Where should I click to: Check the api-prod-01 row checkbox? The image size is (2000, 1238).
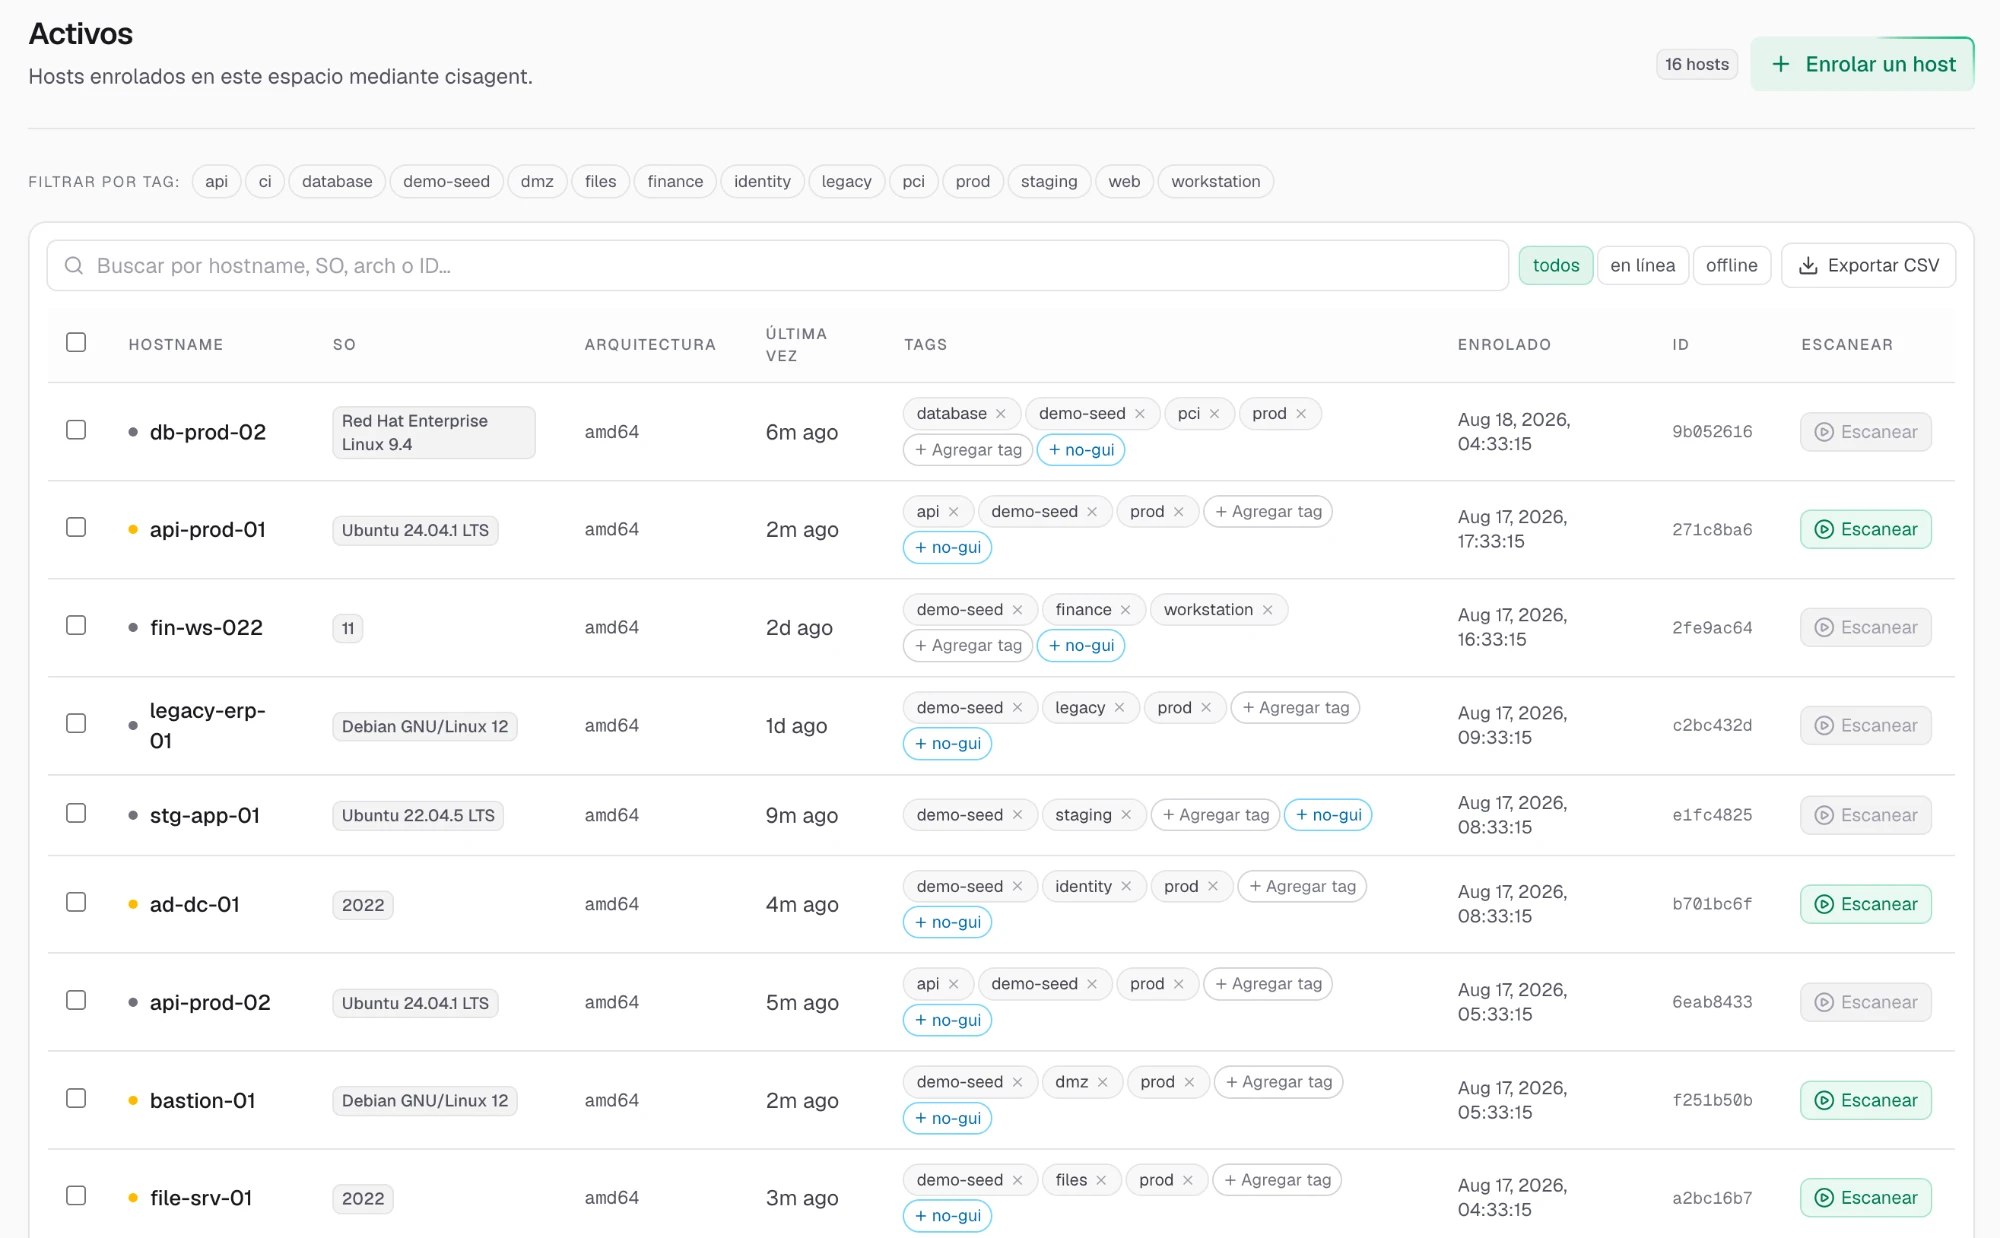(76, 528)
